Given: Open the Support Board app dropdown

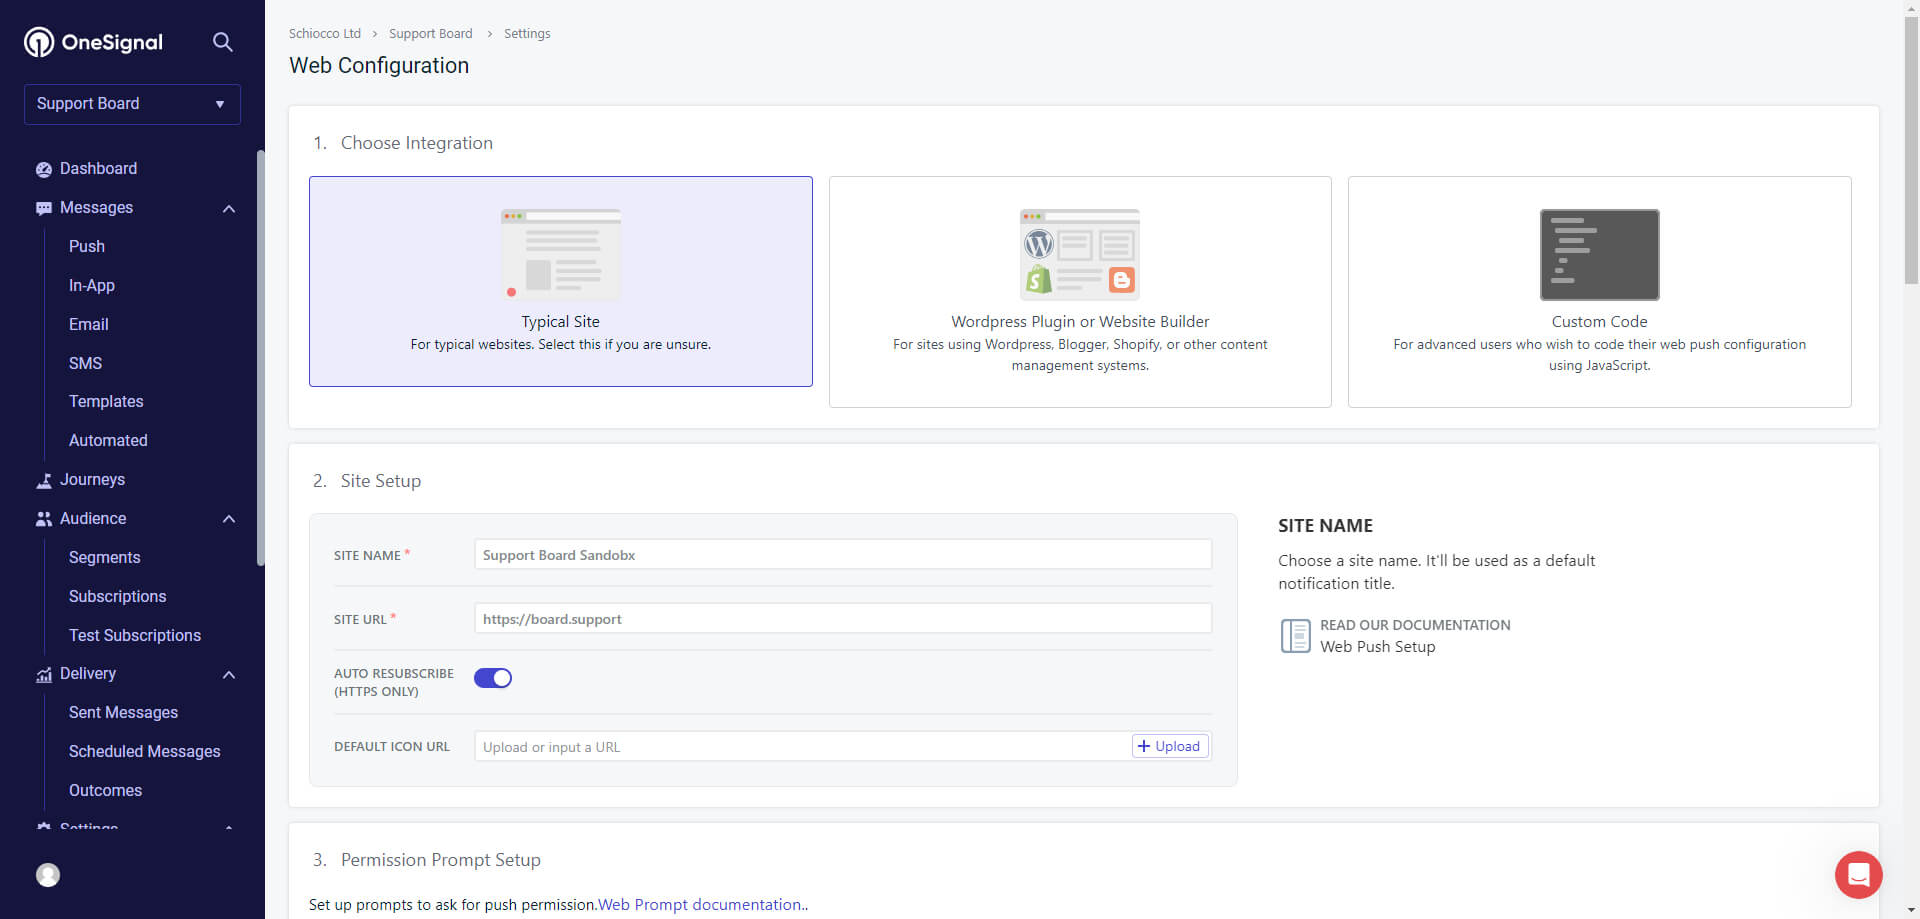Looking at the screenshot, I should [x=132, y=104].
